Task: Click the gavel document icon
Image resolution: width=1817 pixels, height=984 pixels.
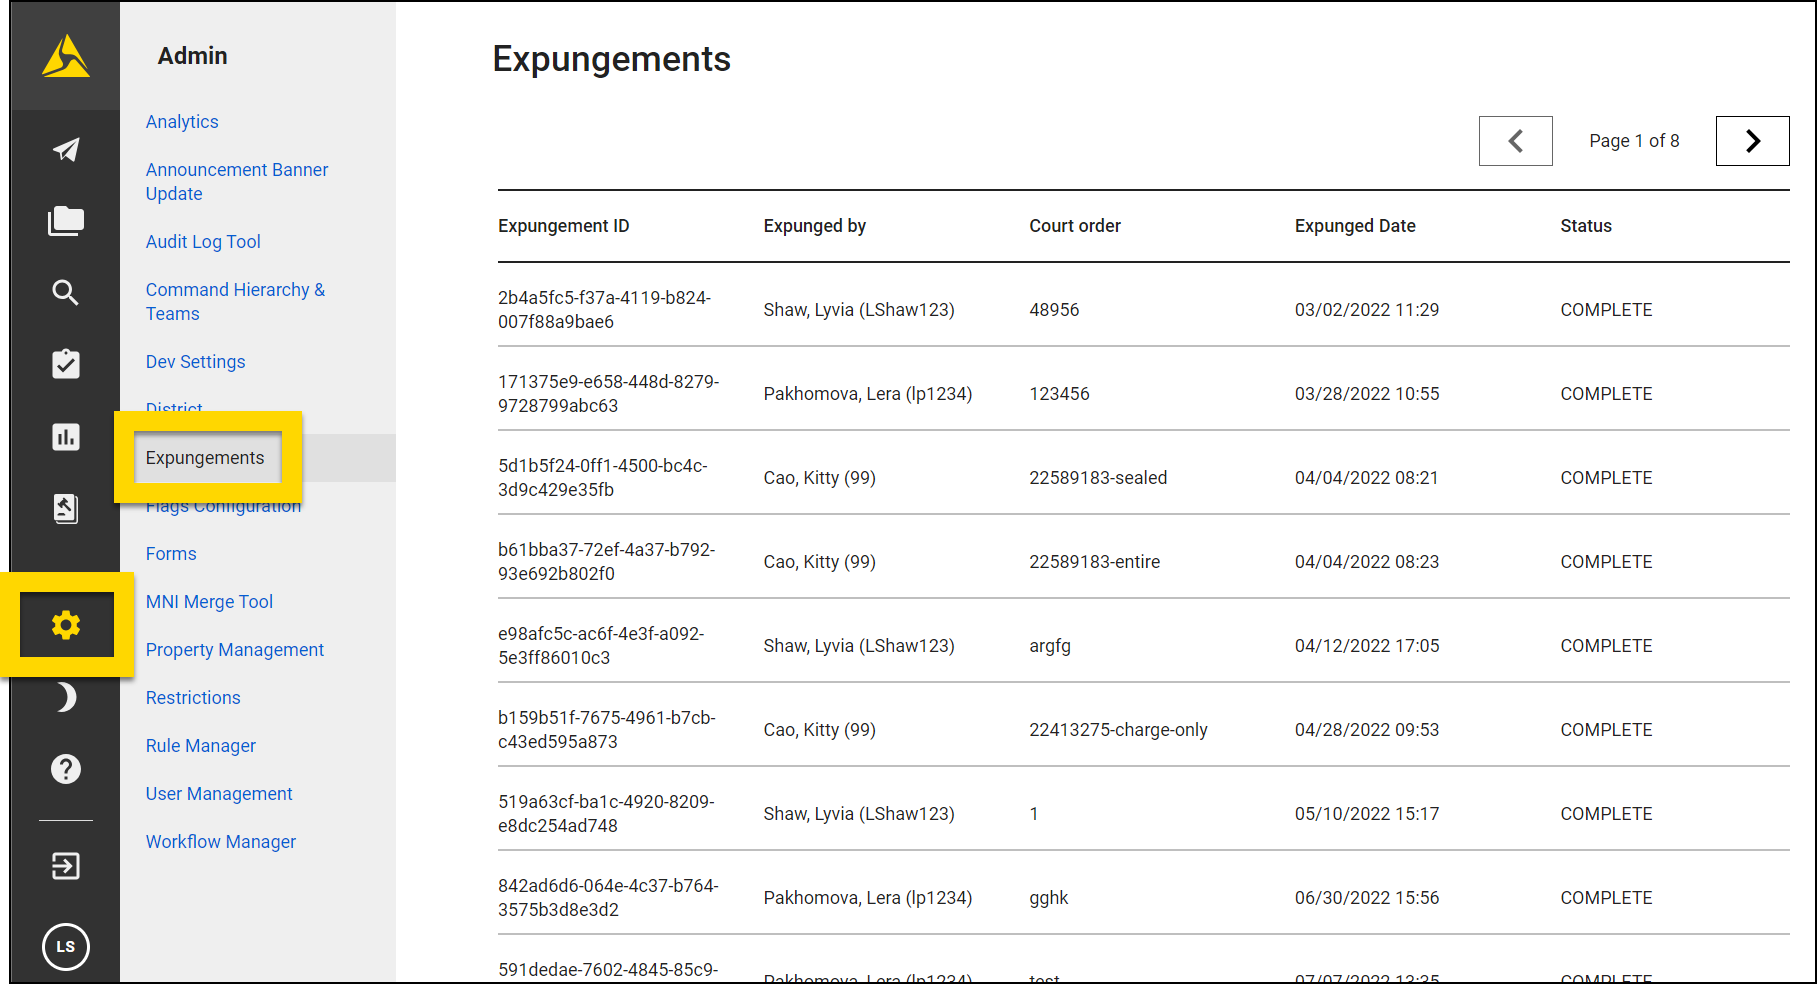Action: point(66,509)
